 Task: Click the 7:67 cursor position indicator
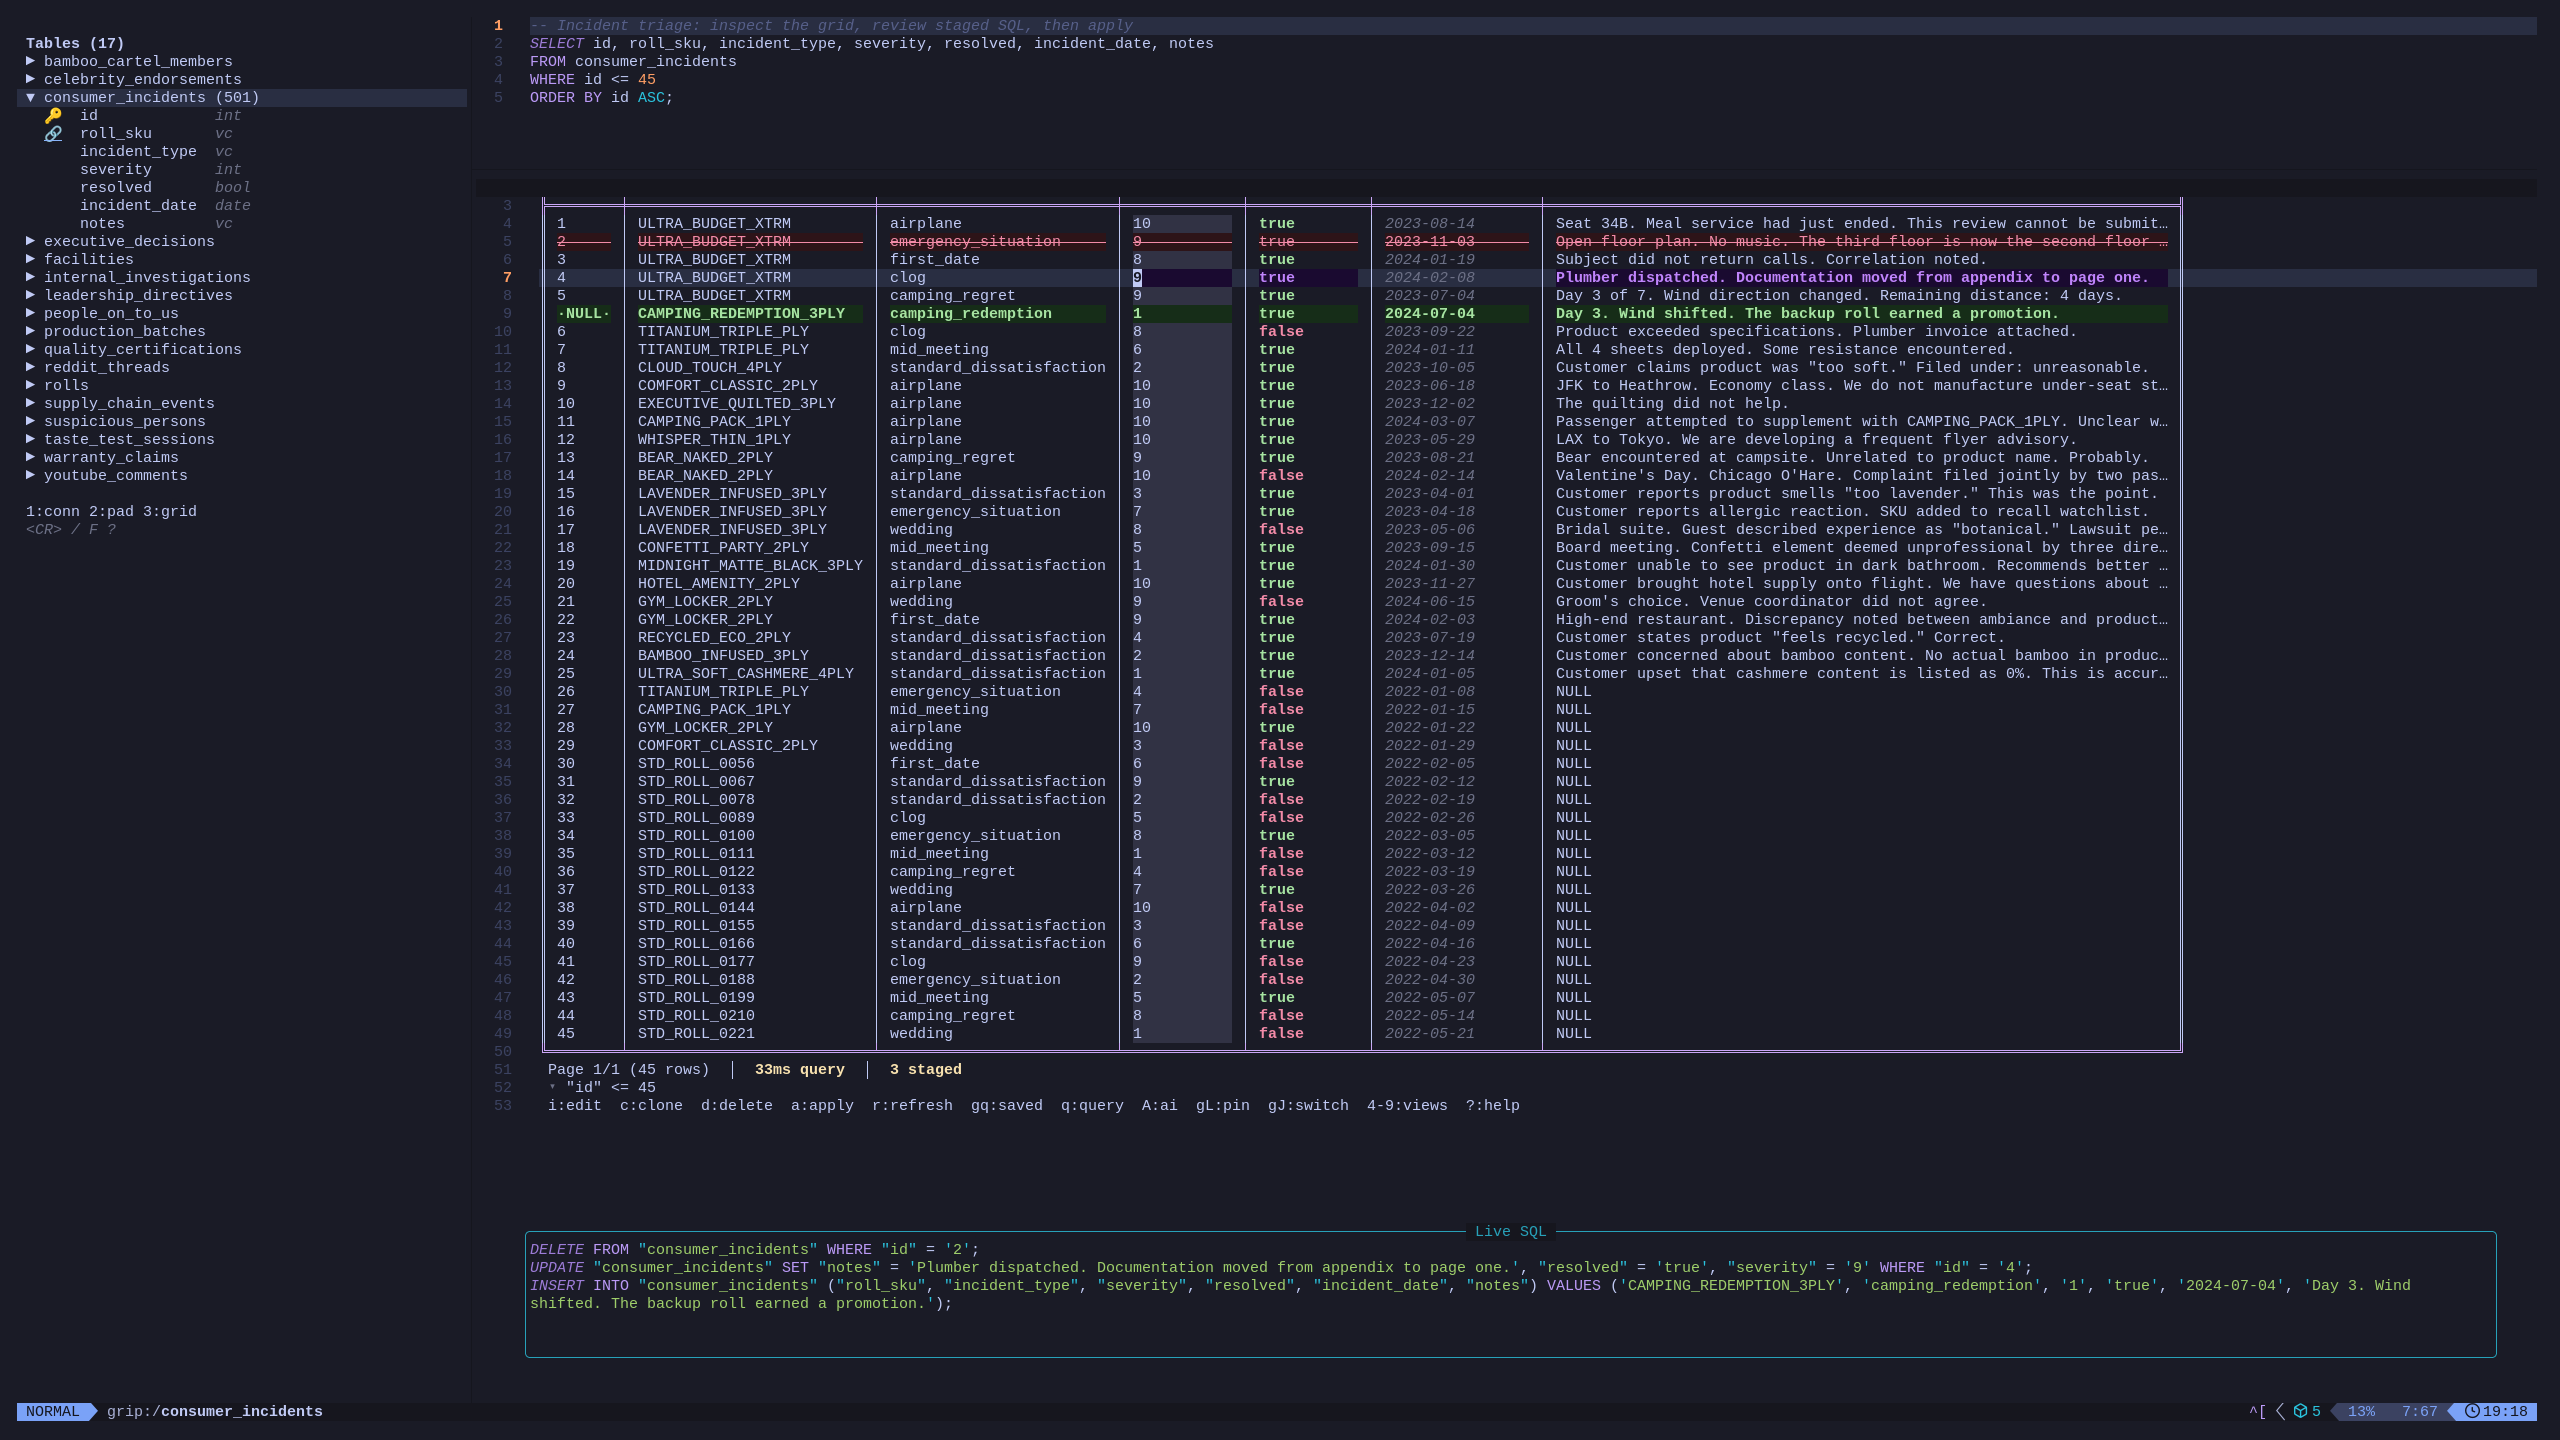[x=2419, y=1412]
